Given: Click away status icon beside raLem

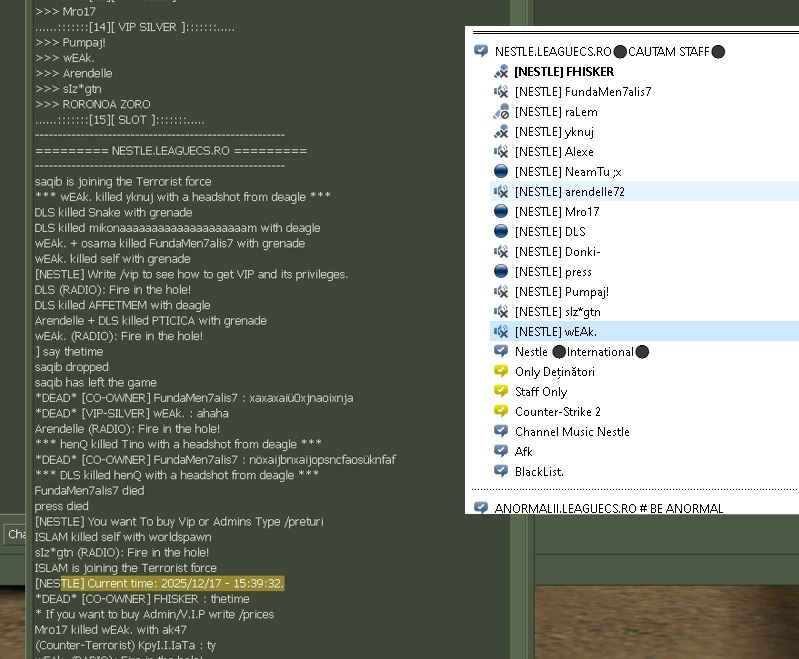Looking at the screenshot, I should 501,111.
